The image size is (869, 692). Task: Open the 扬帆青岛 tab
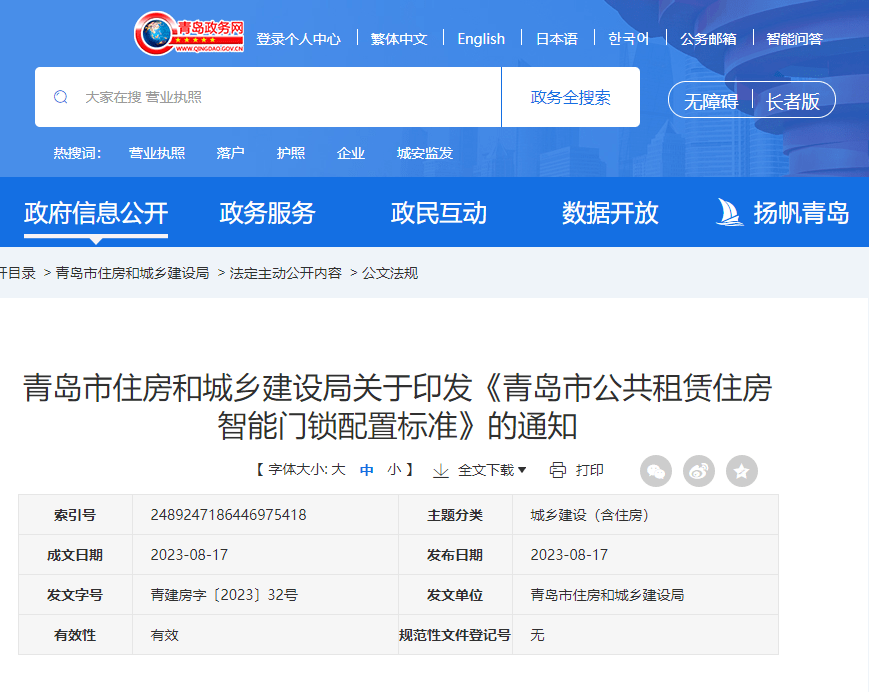click(x=801, y=213)
